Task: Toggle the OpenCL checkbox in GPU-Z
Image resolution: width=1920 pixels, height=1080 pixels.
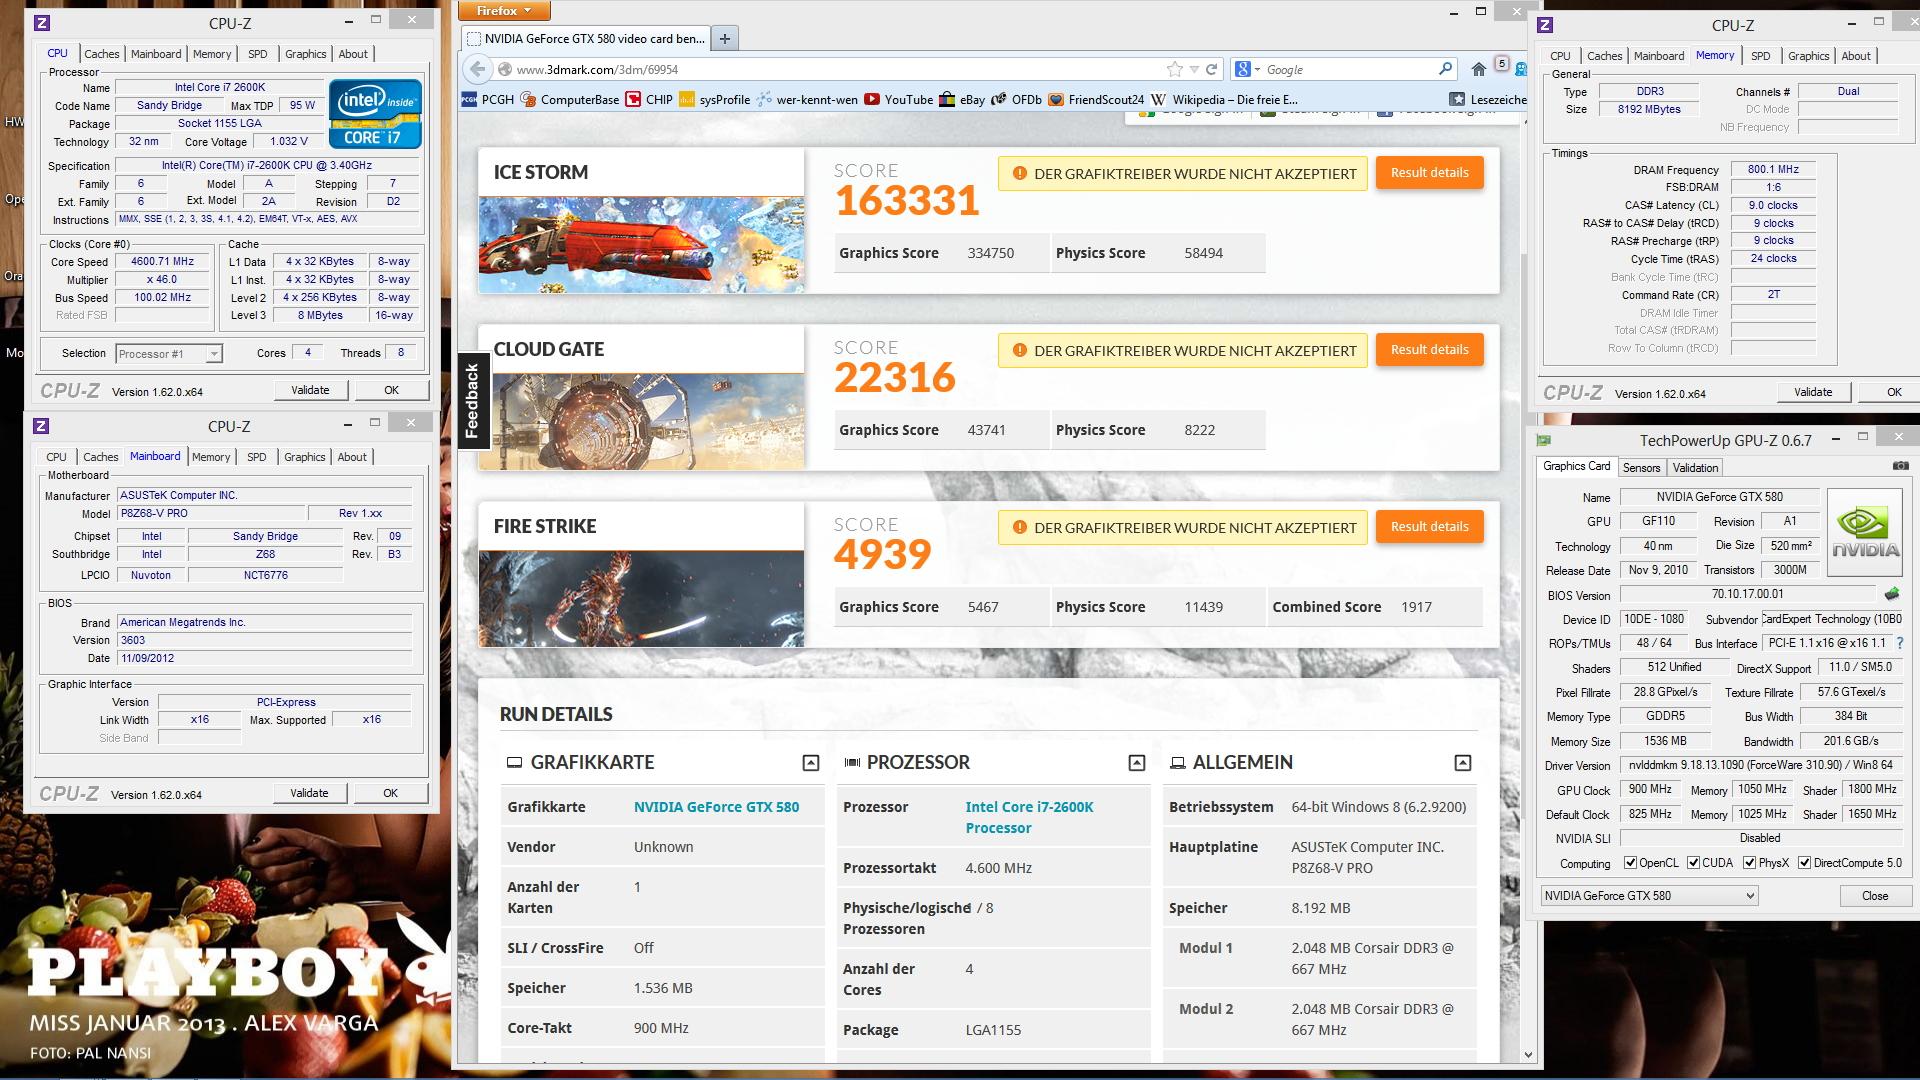Action: point(1630,862)
